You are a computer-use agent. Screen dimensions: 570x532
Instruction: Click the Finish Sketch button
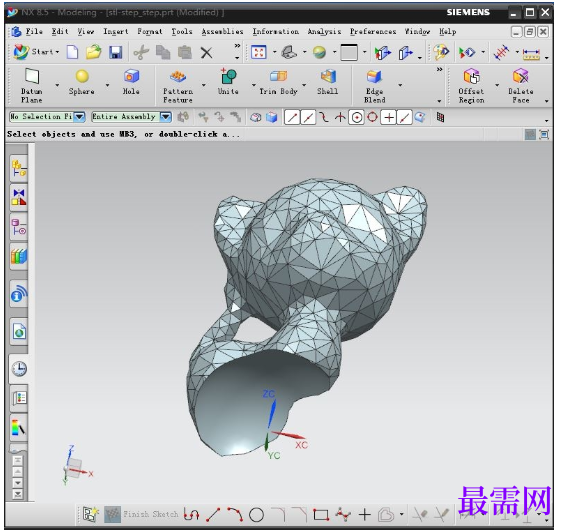[x=142, y=514]
